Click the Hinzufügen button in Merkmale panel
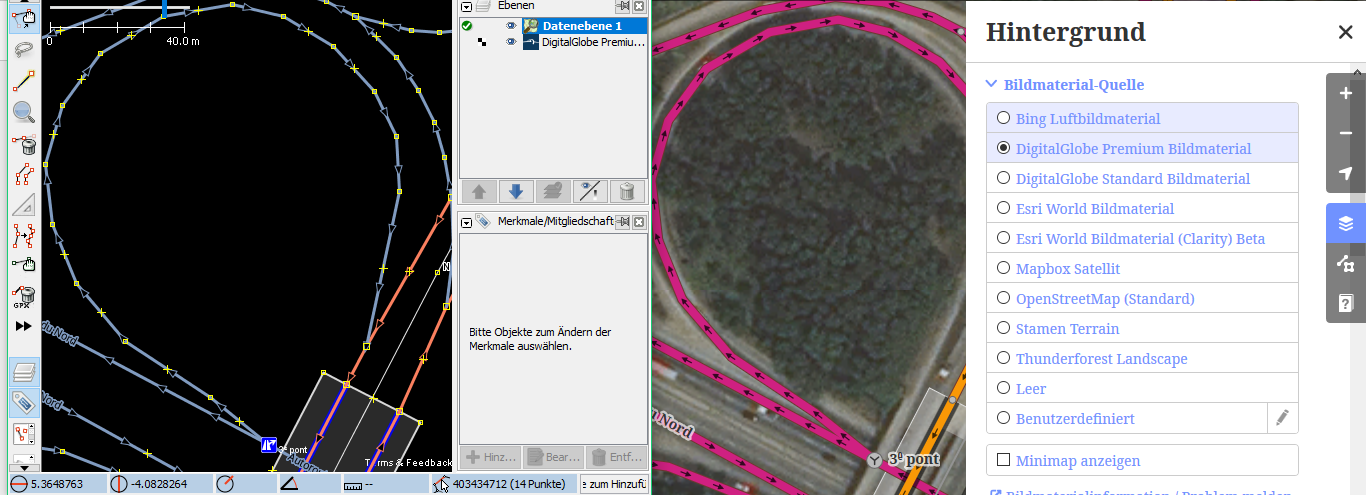This screenshot has height=495, width=1366. click(x=489, y=457)
